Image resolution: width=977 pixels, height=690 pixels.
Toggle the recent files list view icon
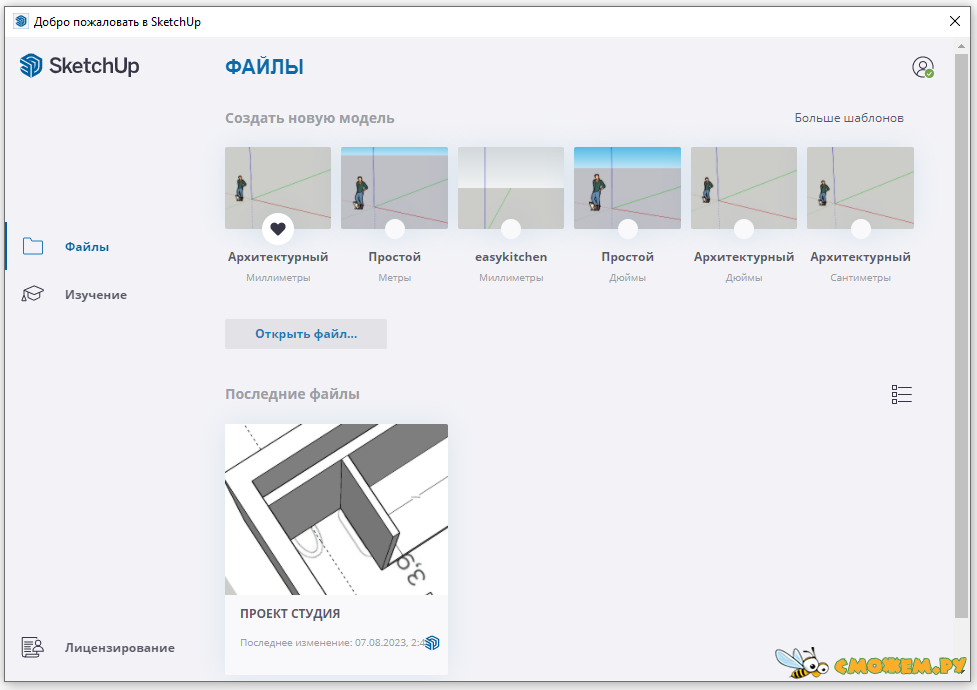pyautogui.click(x=901, y=395)
